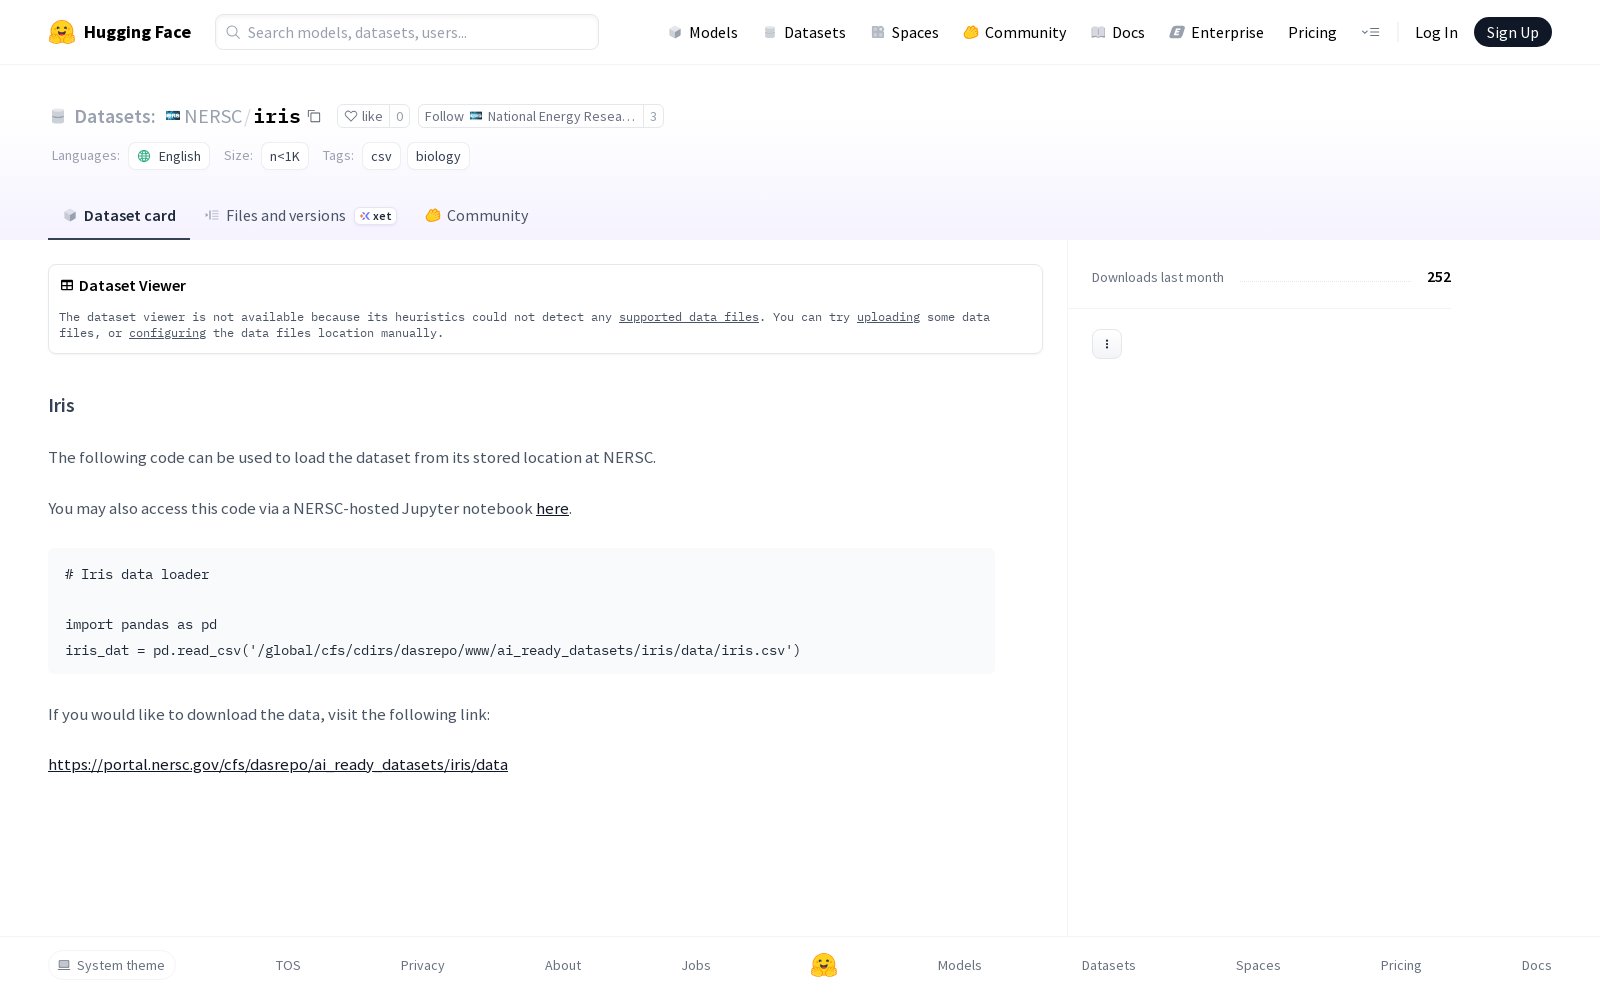
Task: Click the Datasets stack icon beside title
Action: (x=58, y=117)
